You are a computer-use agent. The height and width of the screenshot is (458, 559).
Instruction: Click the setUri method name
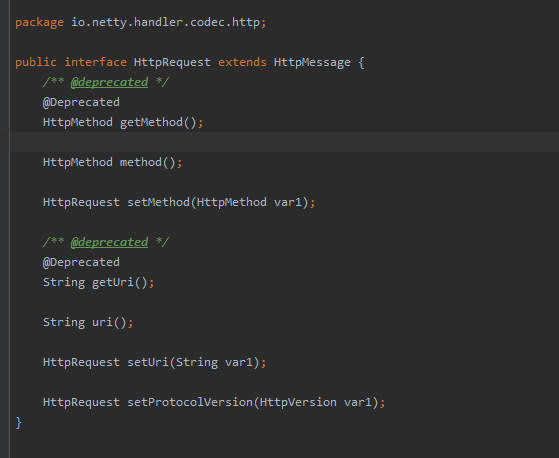coord(148,362)
